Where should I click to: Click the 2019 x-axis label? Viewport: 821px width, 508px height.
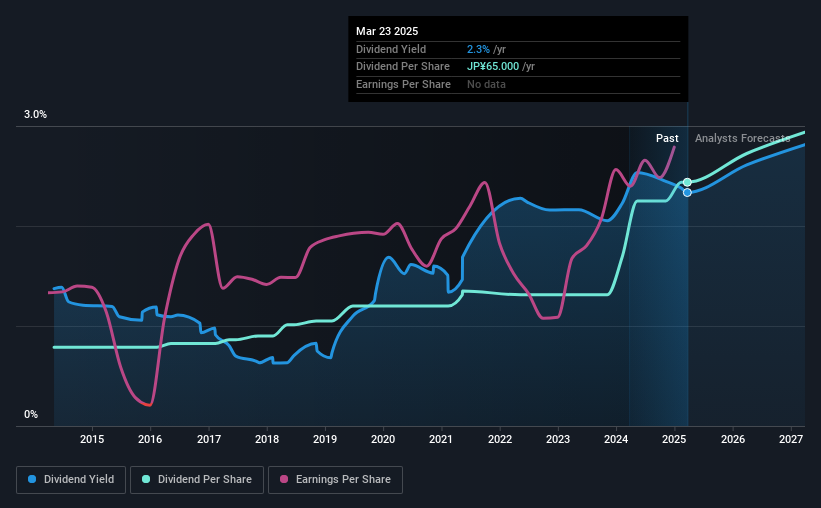point(325,439)
